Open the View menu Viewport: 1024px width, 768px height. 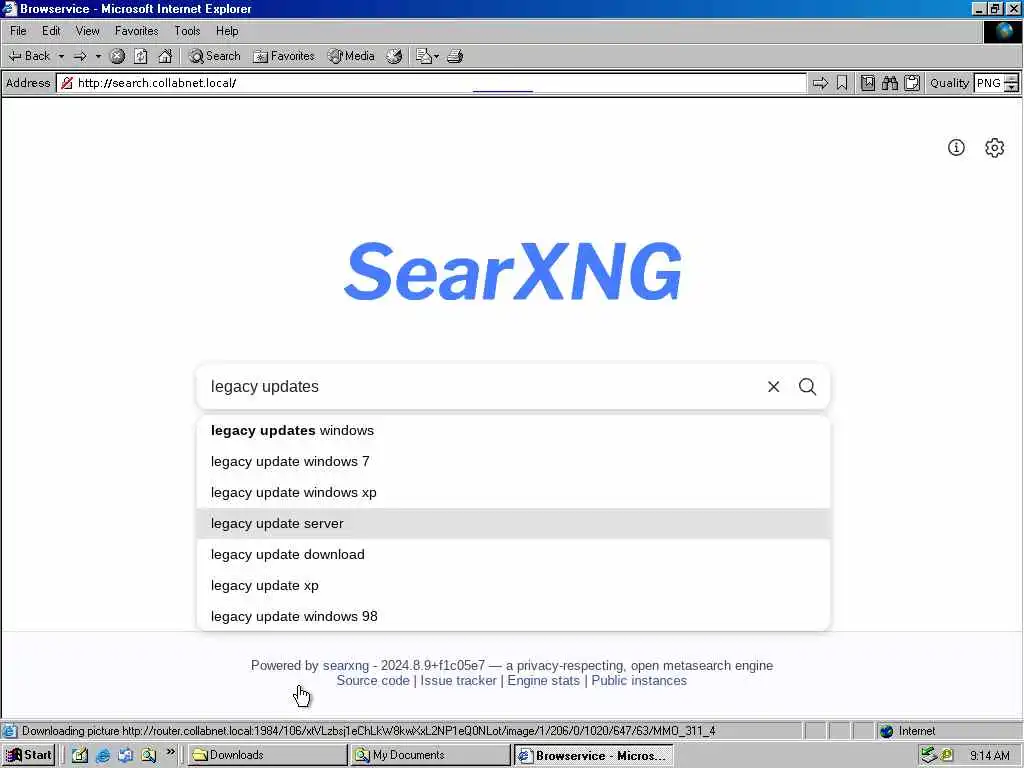click(x=88, y=31)
